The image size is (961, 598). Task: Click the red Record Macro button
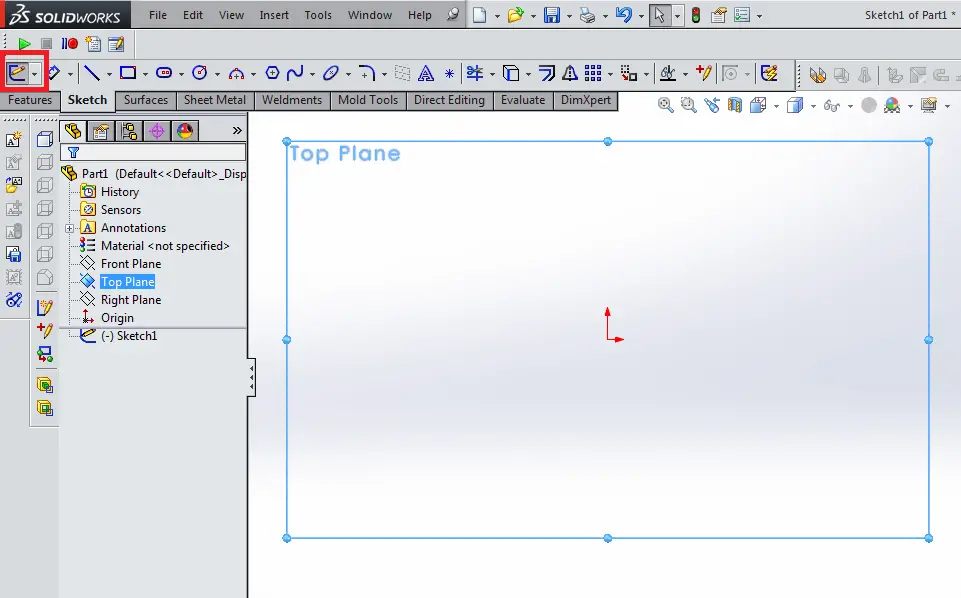coord(74,43)
